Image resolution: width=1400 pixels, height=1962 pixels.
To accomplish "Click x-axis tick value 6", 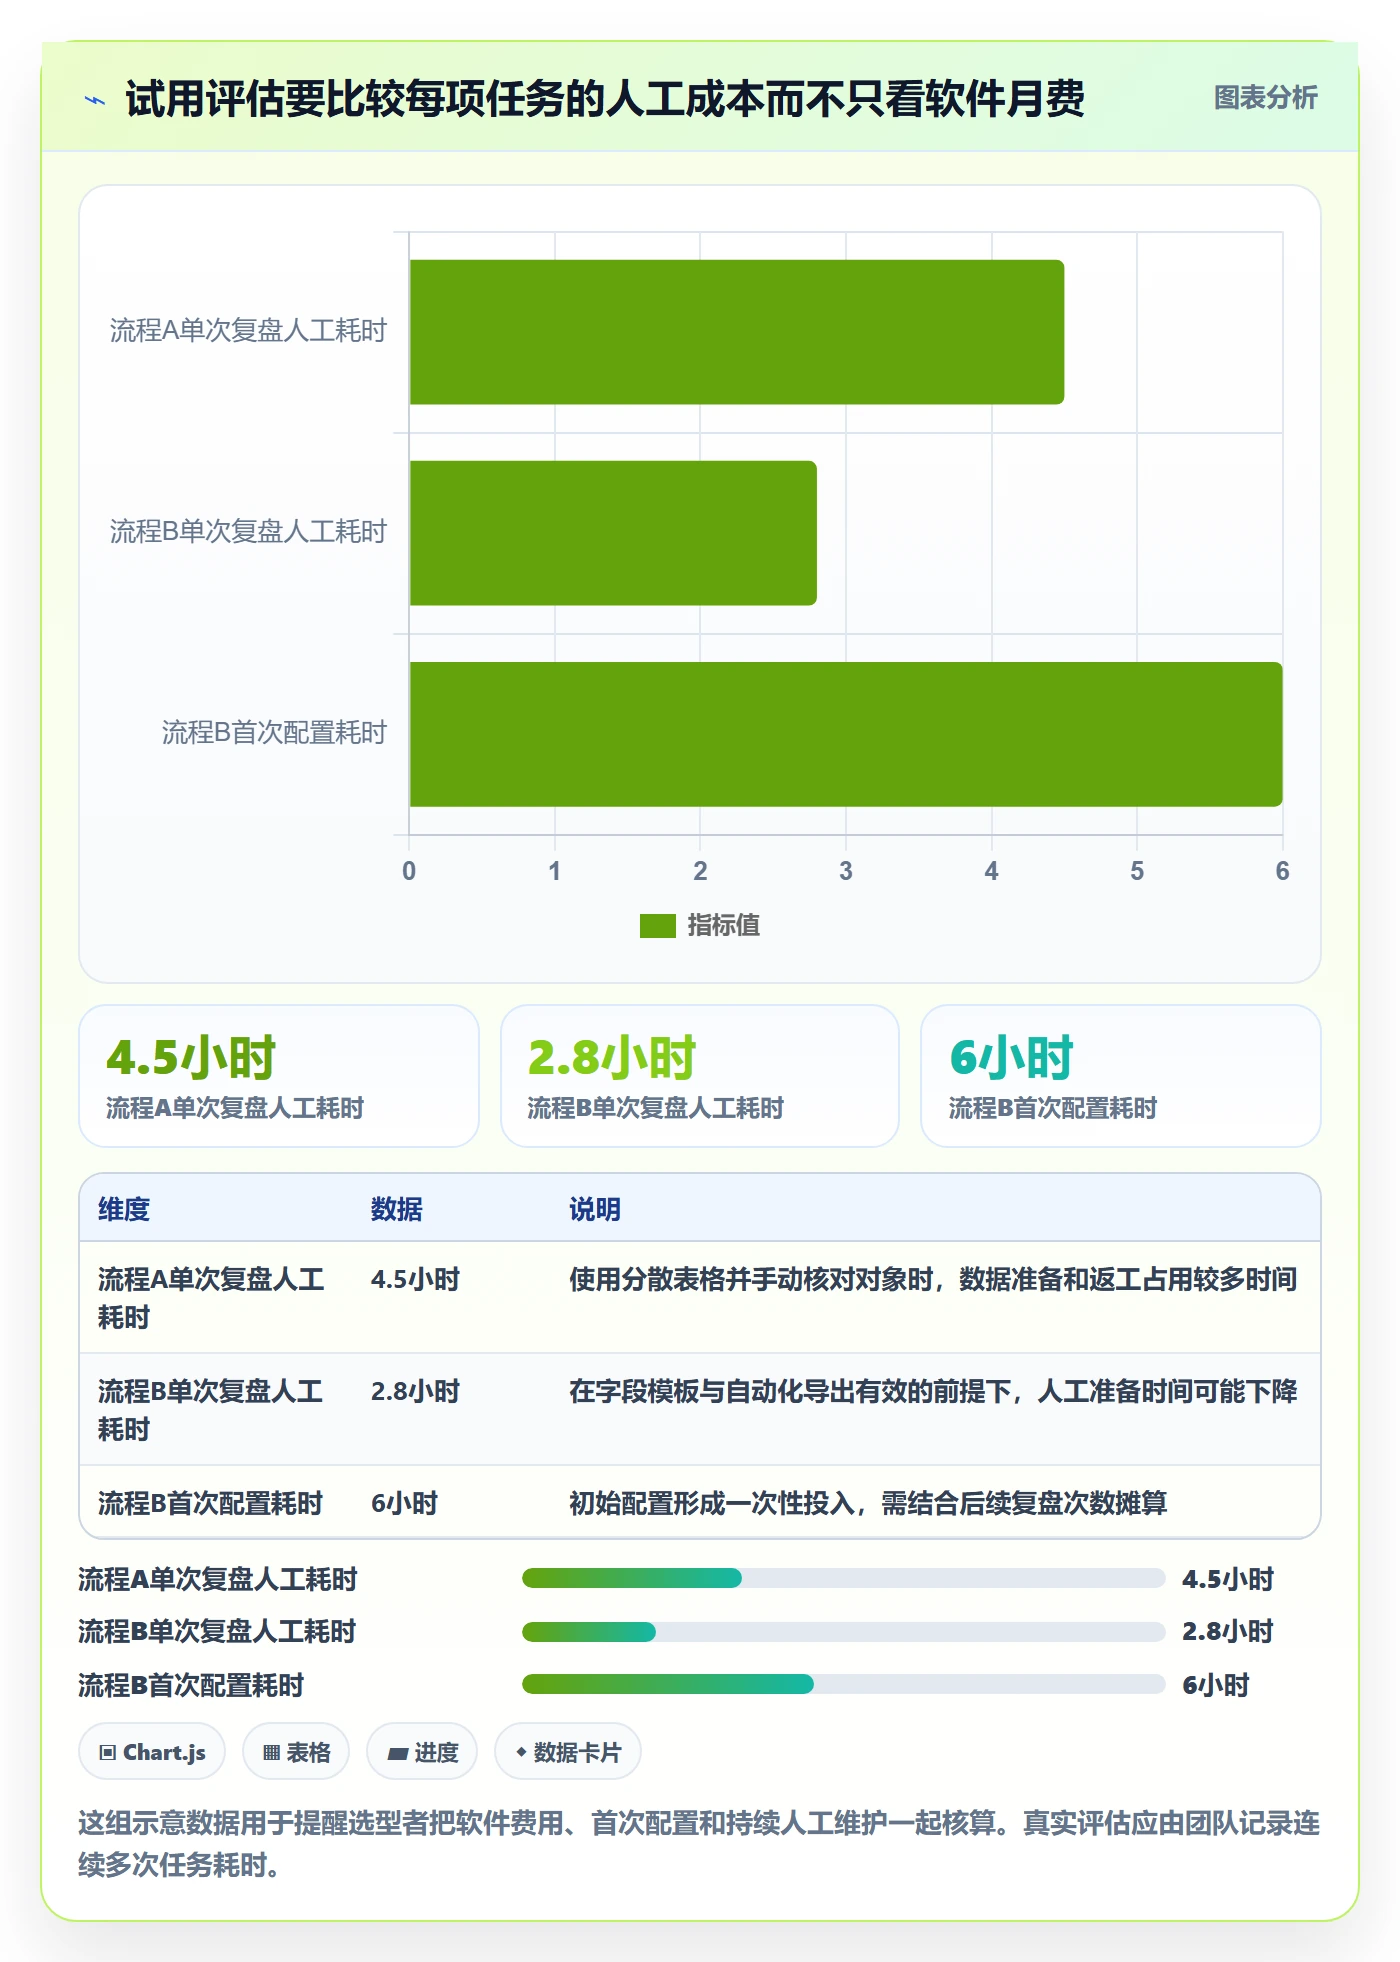I will 1282,871.
